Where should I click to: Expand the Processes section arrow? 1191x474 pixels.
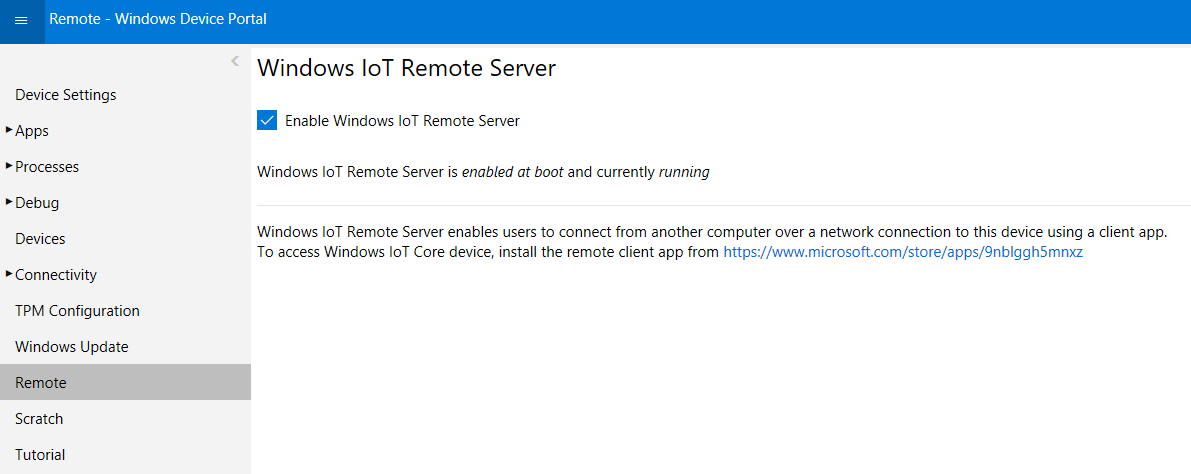click(x=9, y=166)
